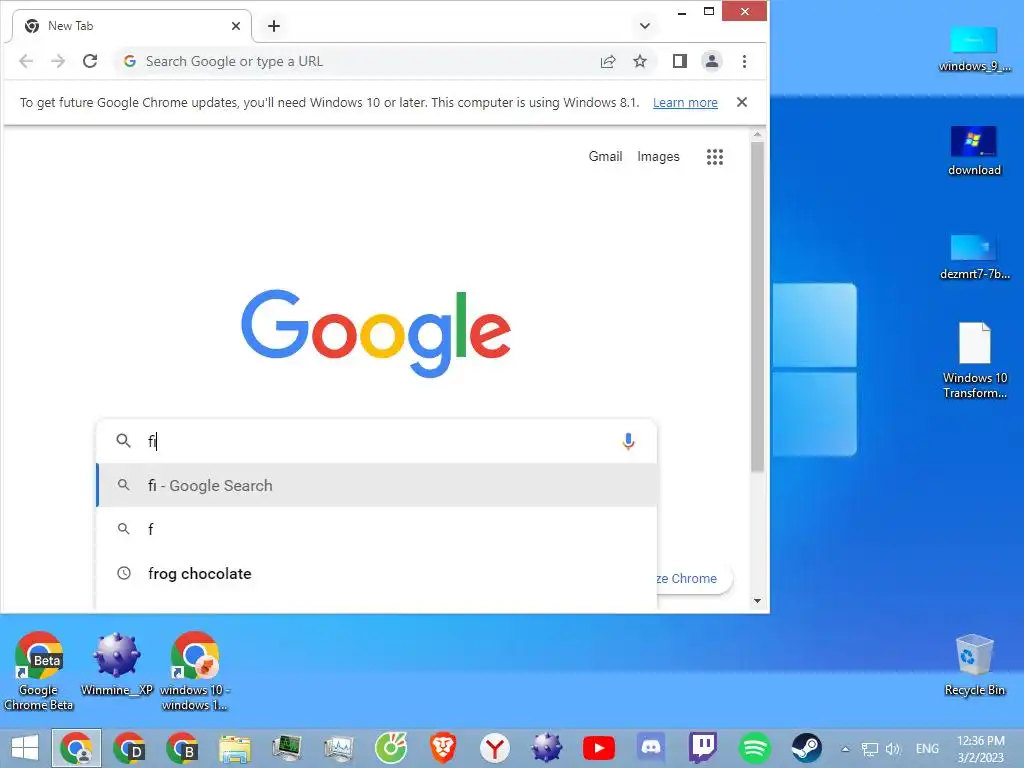1024x768 pixels.
Task: Click the Customize Chrome button
Action: coord(694,579)
